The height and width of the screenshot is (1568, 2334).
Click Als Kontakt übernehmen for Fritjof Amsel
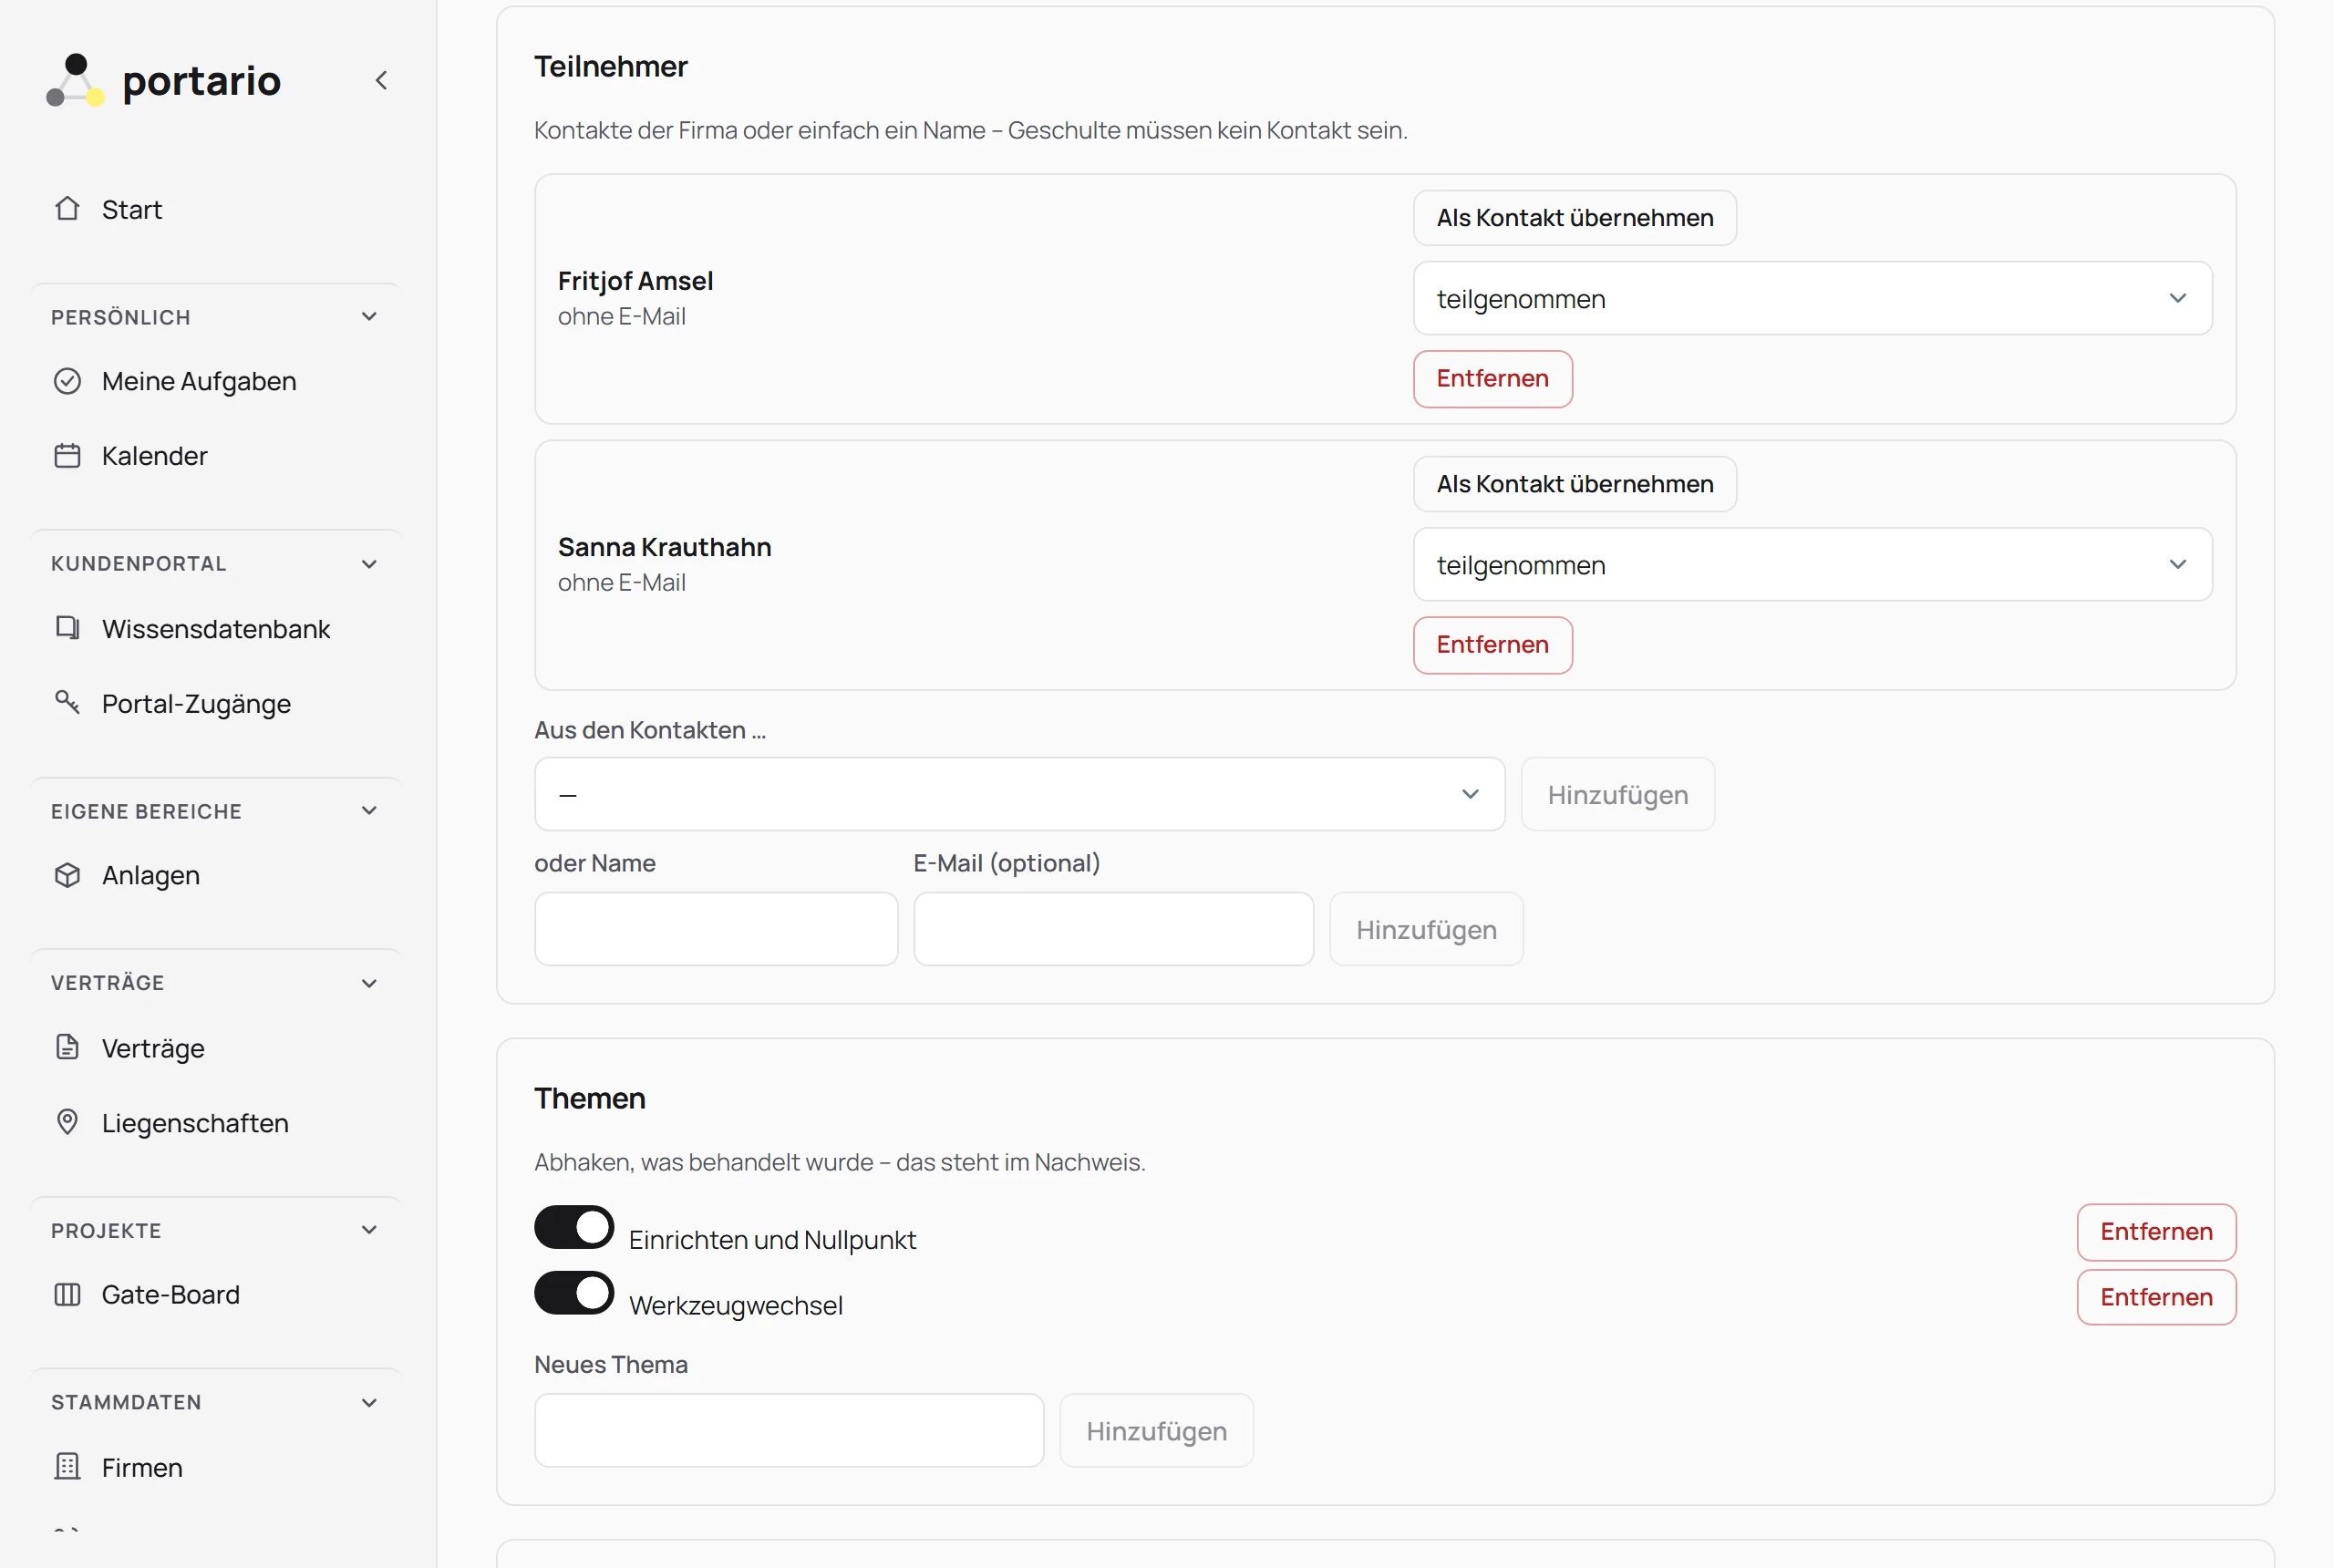click(x=1574, y=218)
